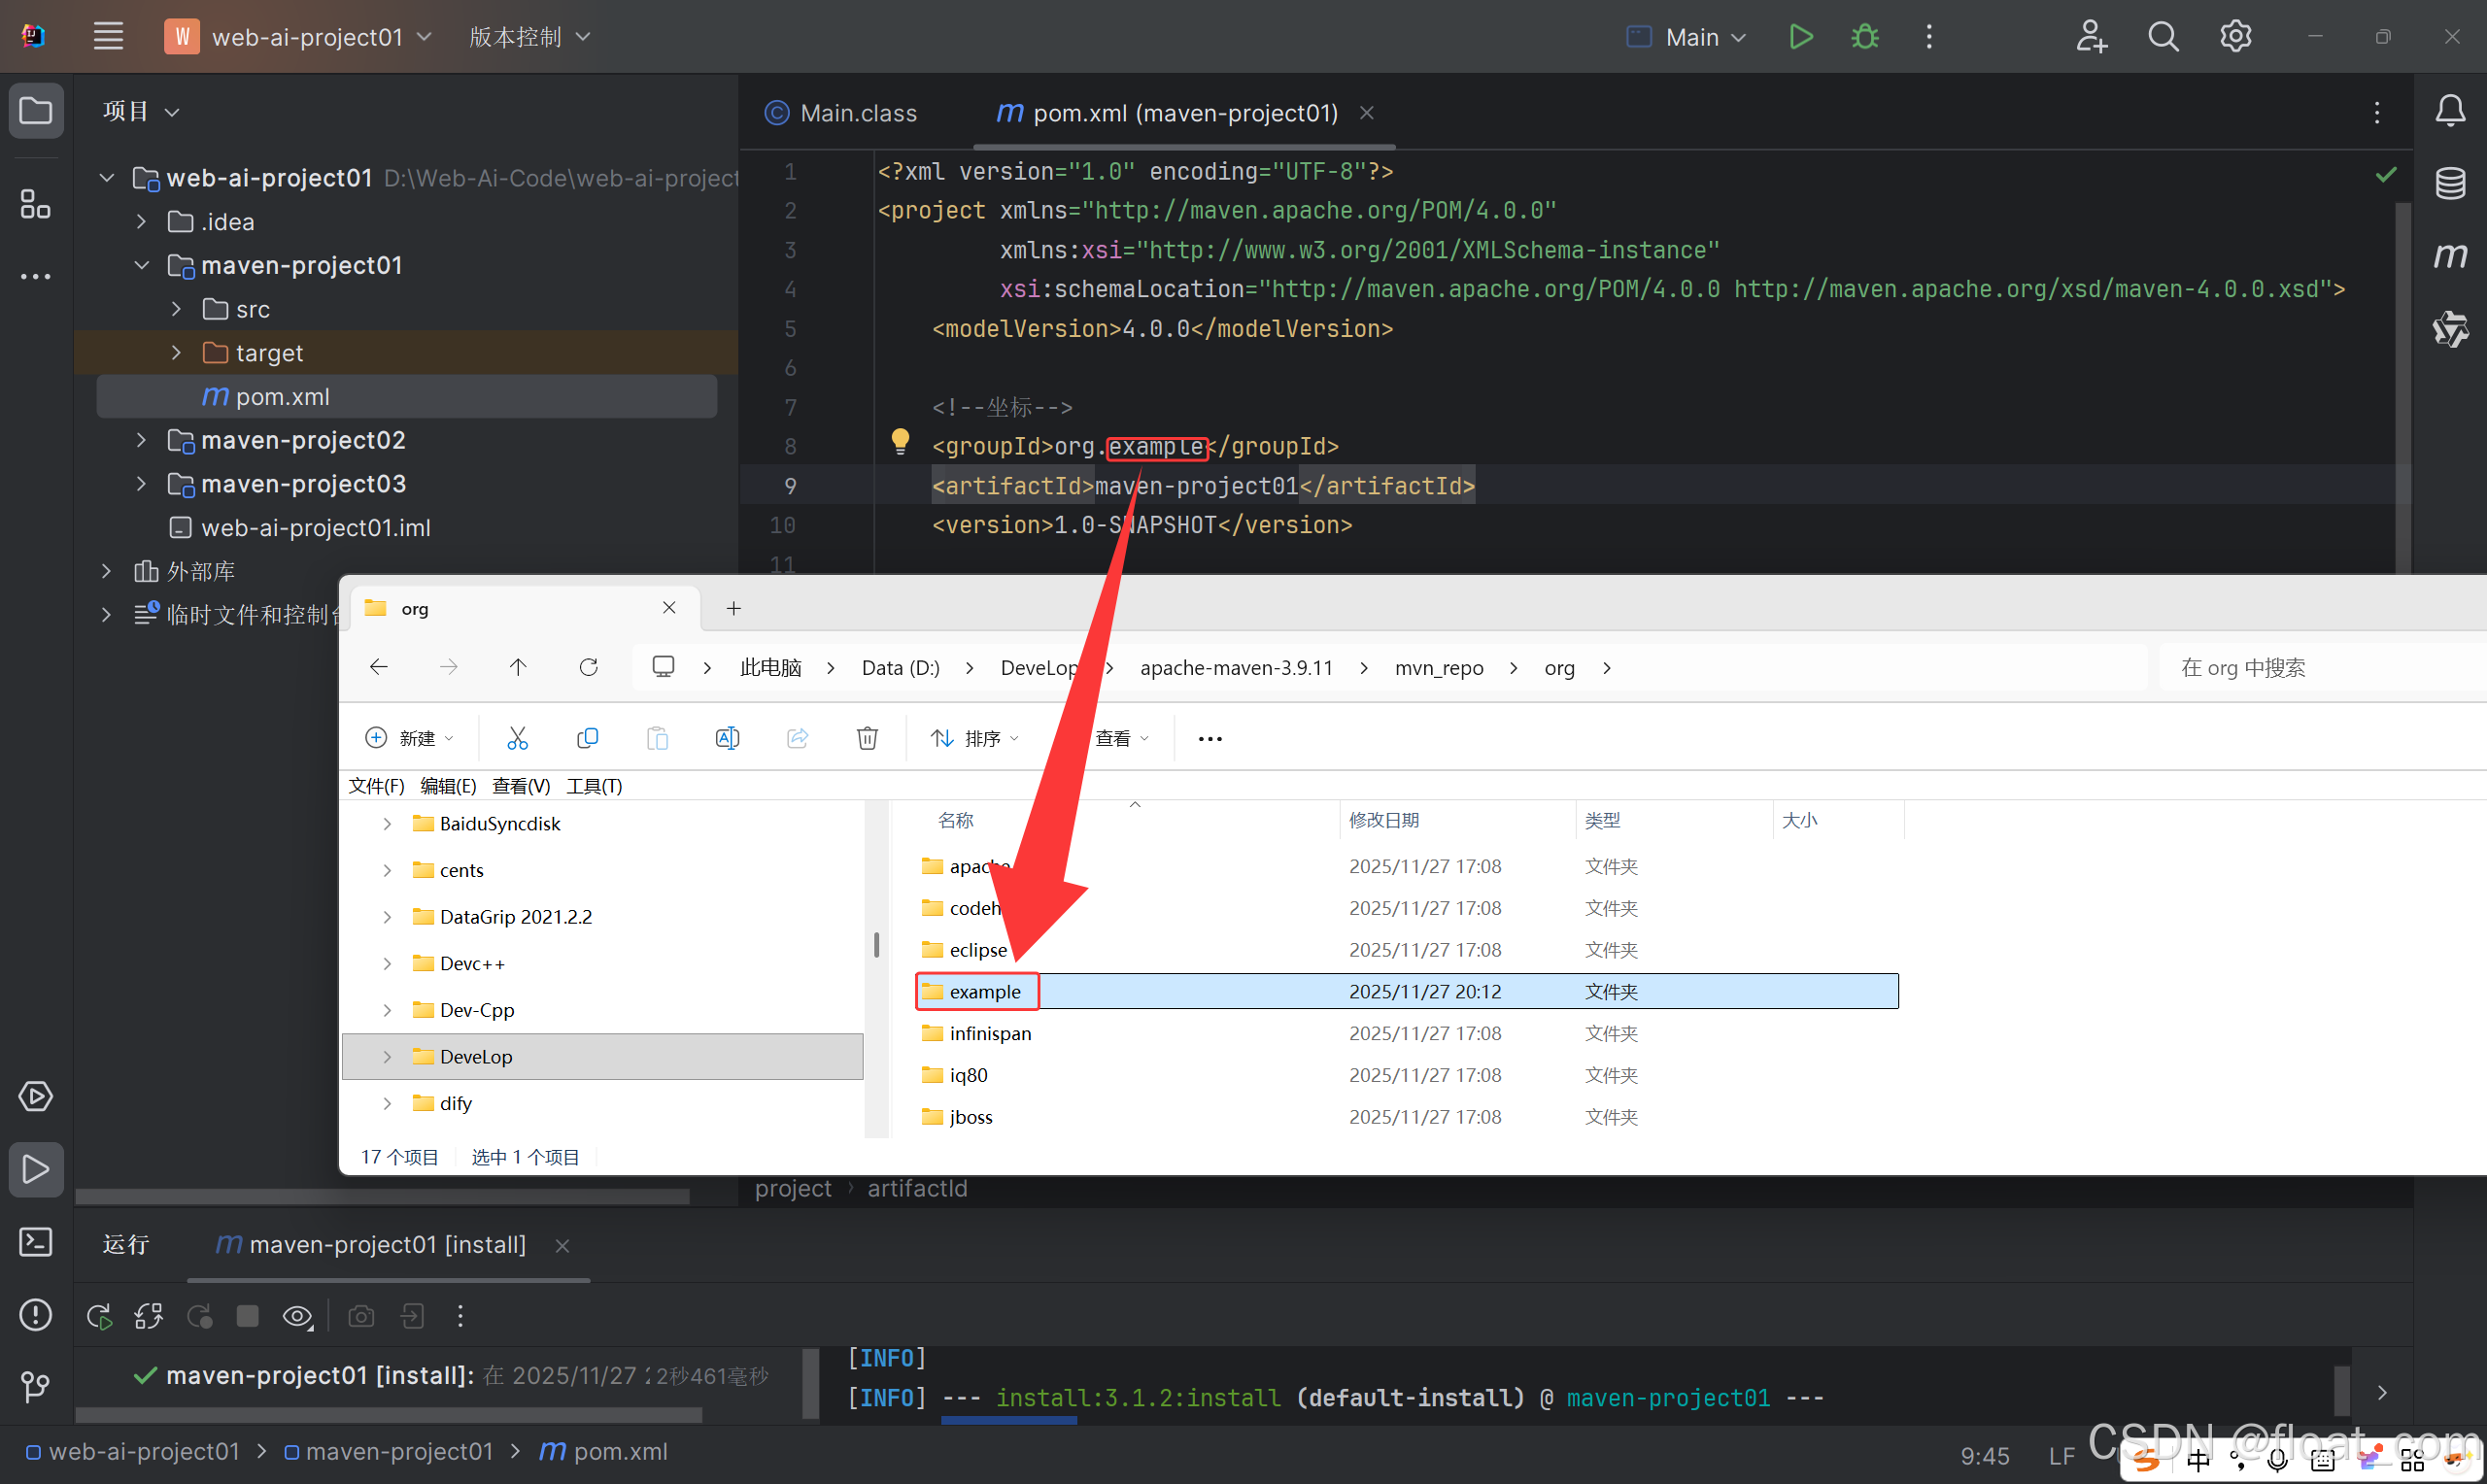Click the green Run button
Image resolution: width=2487 pixels, height=1484 pixels.
(x=1800, y=37)
